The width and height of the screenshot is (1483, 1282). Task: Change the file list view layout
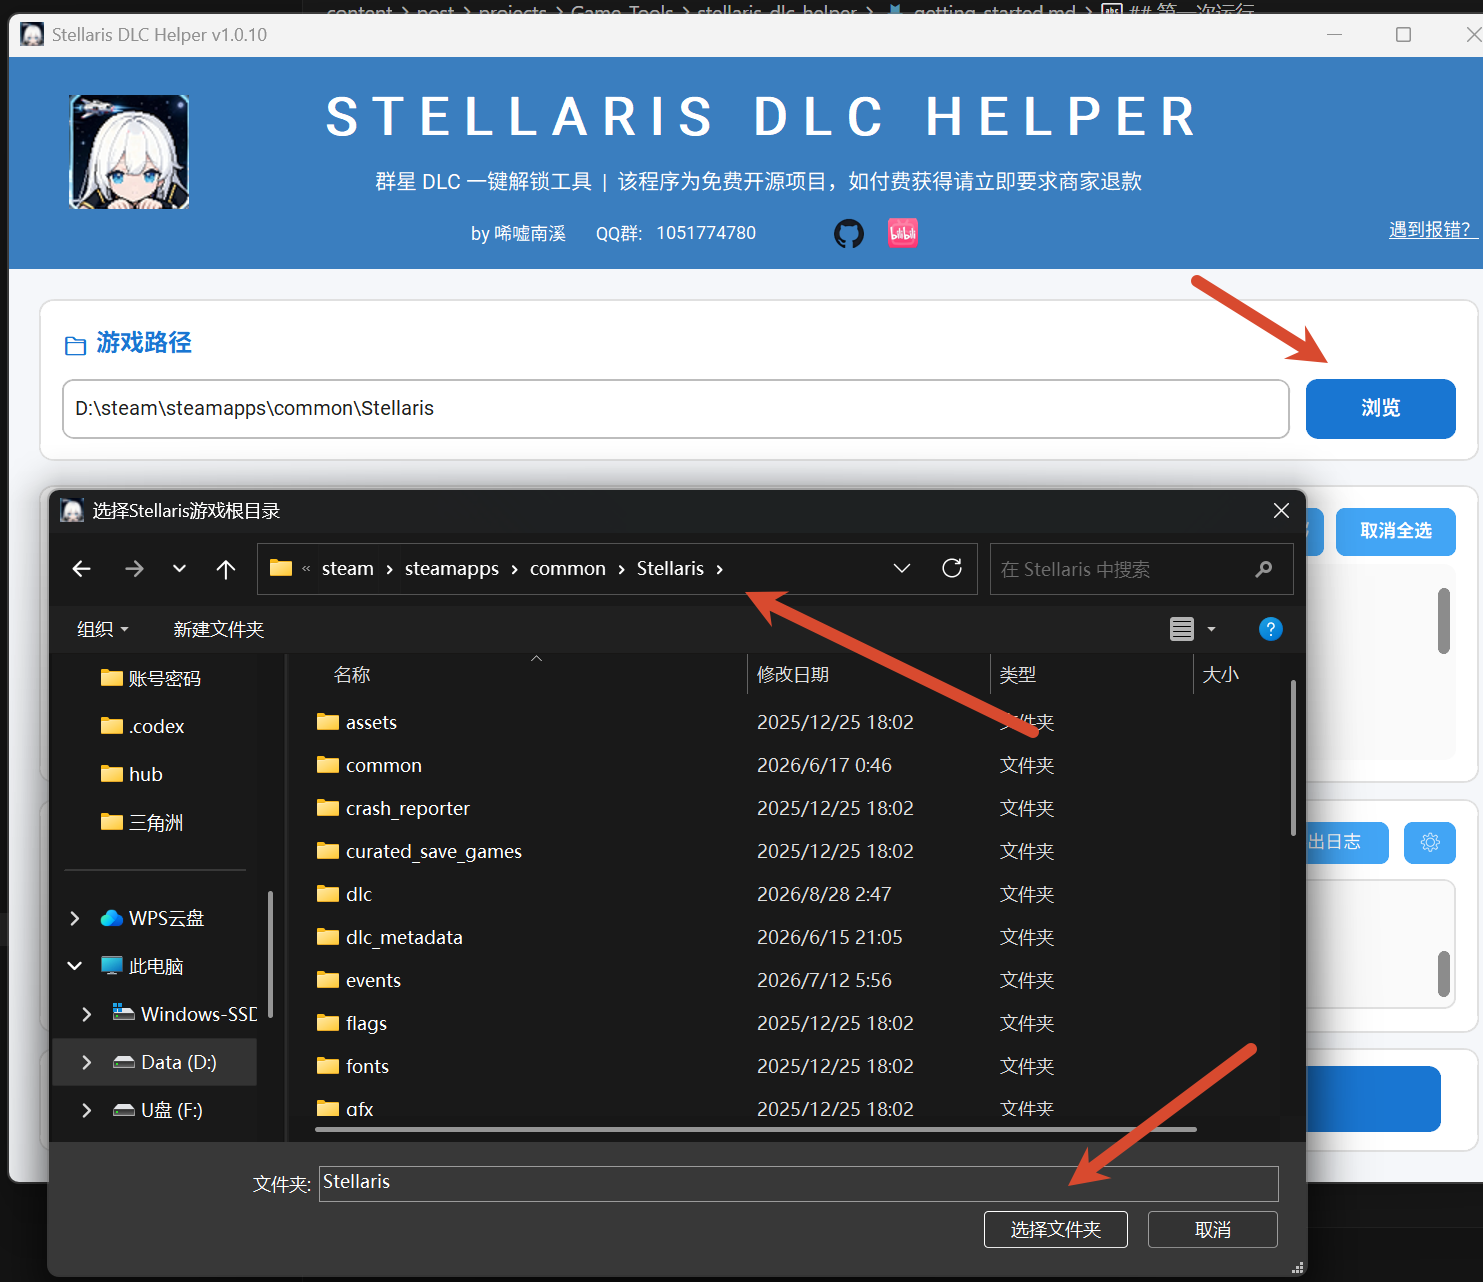coord(1182,629)
